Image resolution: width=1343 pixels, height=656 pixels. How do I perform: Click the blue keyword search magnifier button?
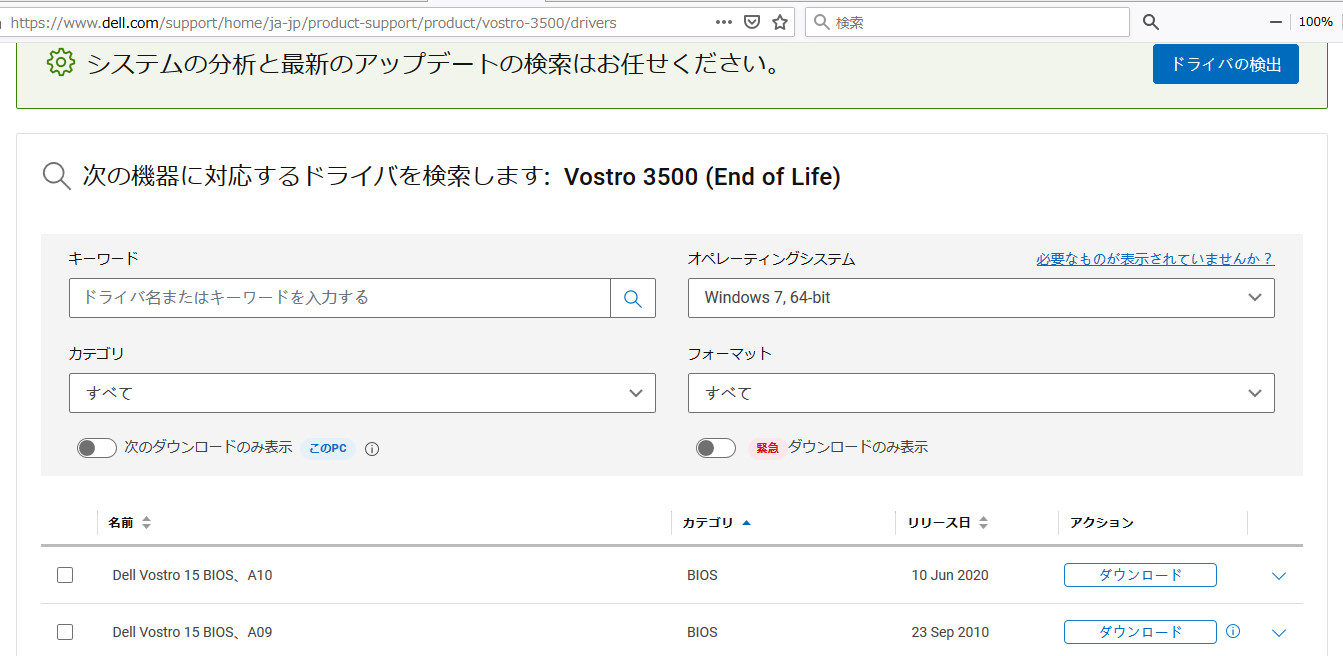tap(633, 298)
